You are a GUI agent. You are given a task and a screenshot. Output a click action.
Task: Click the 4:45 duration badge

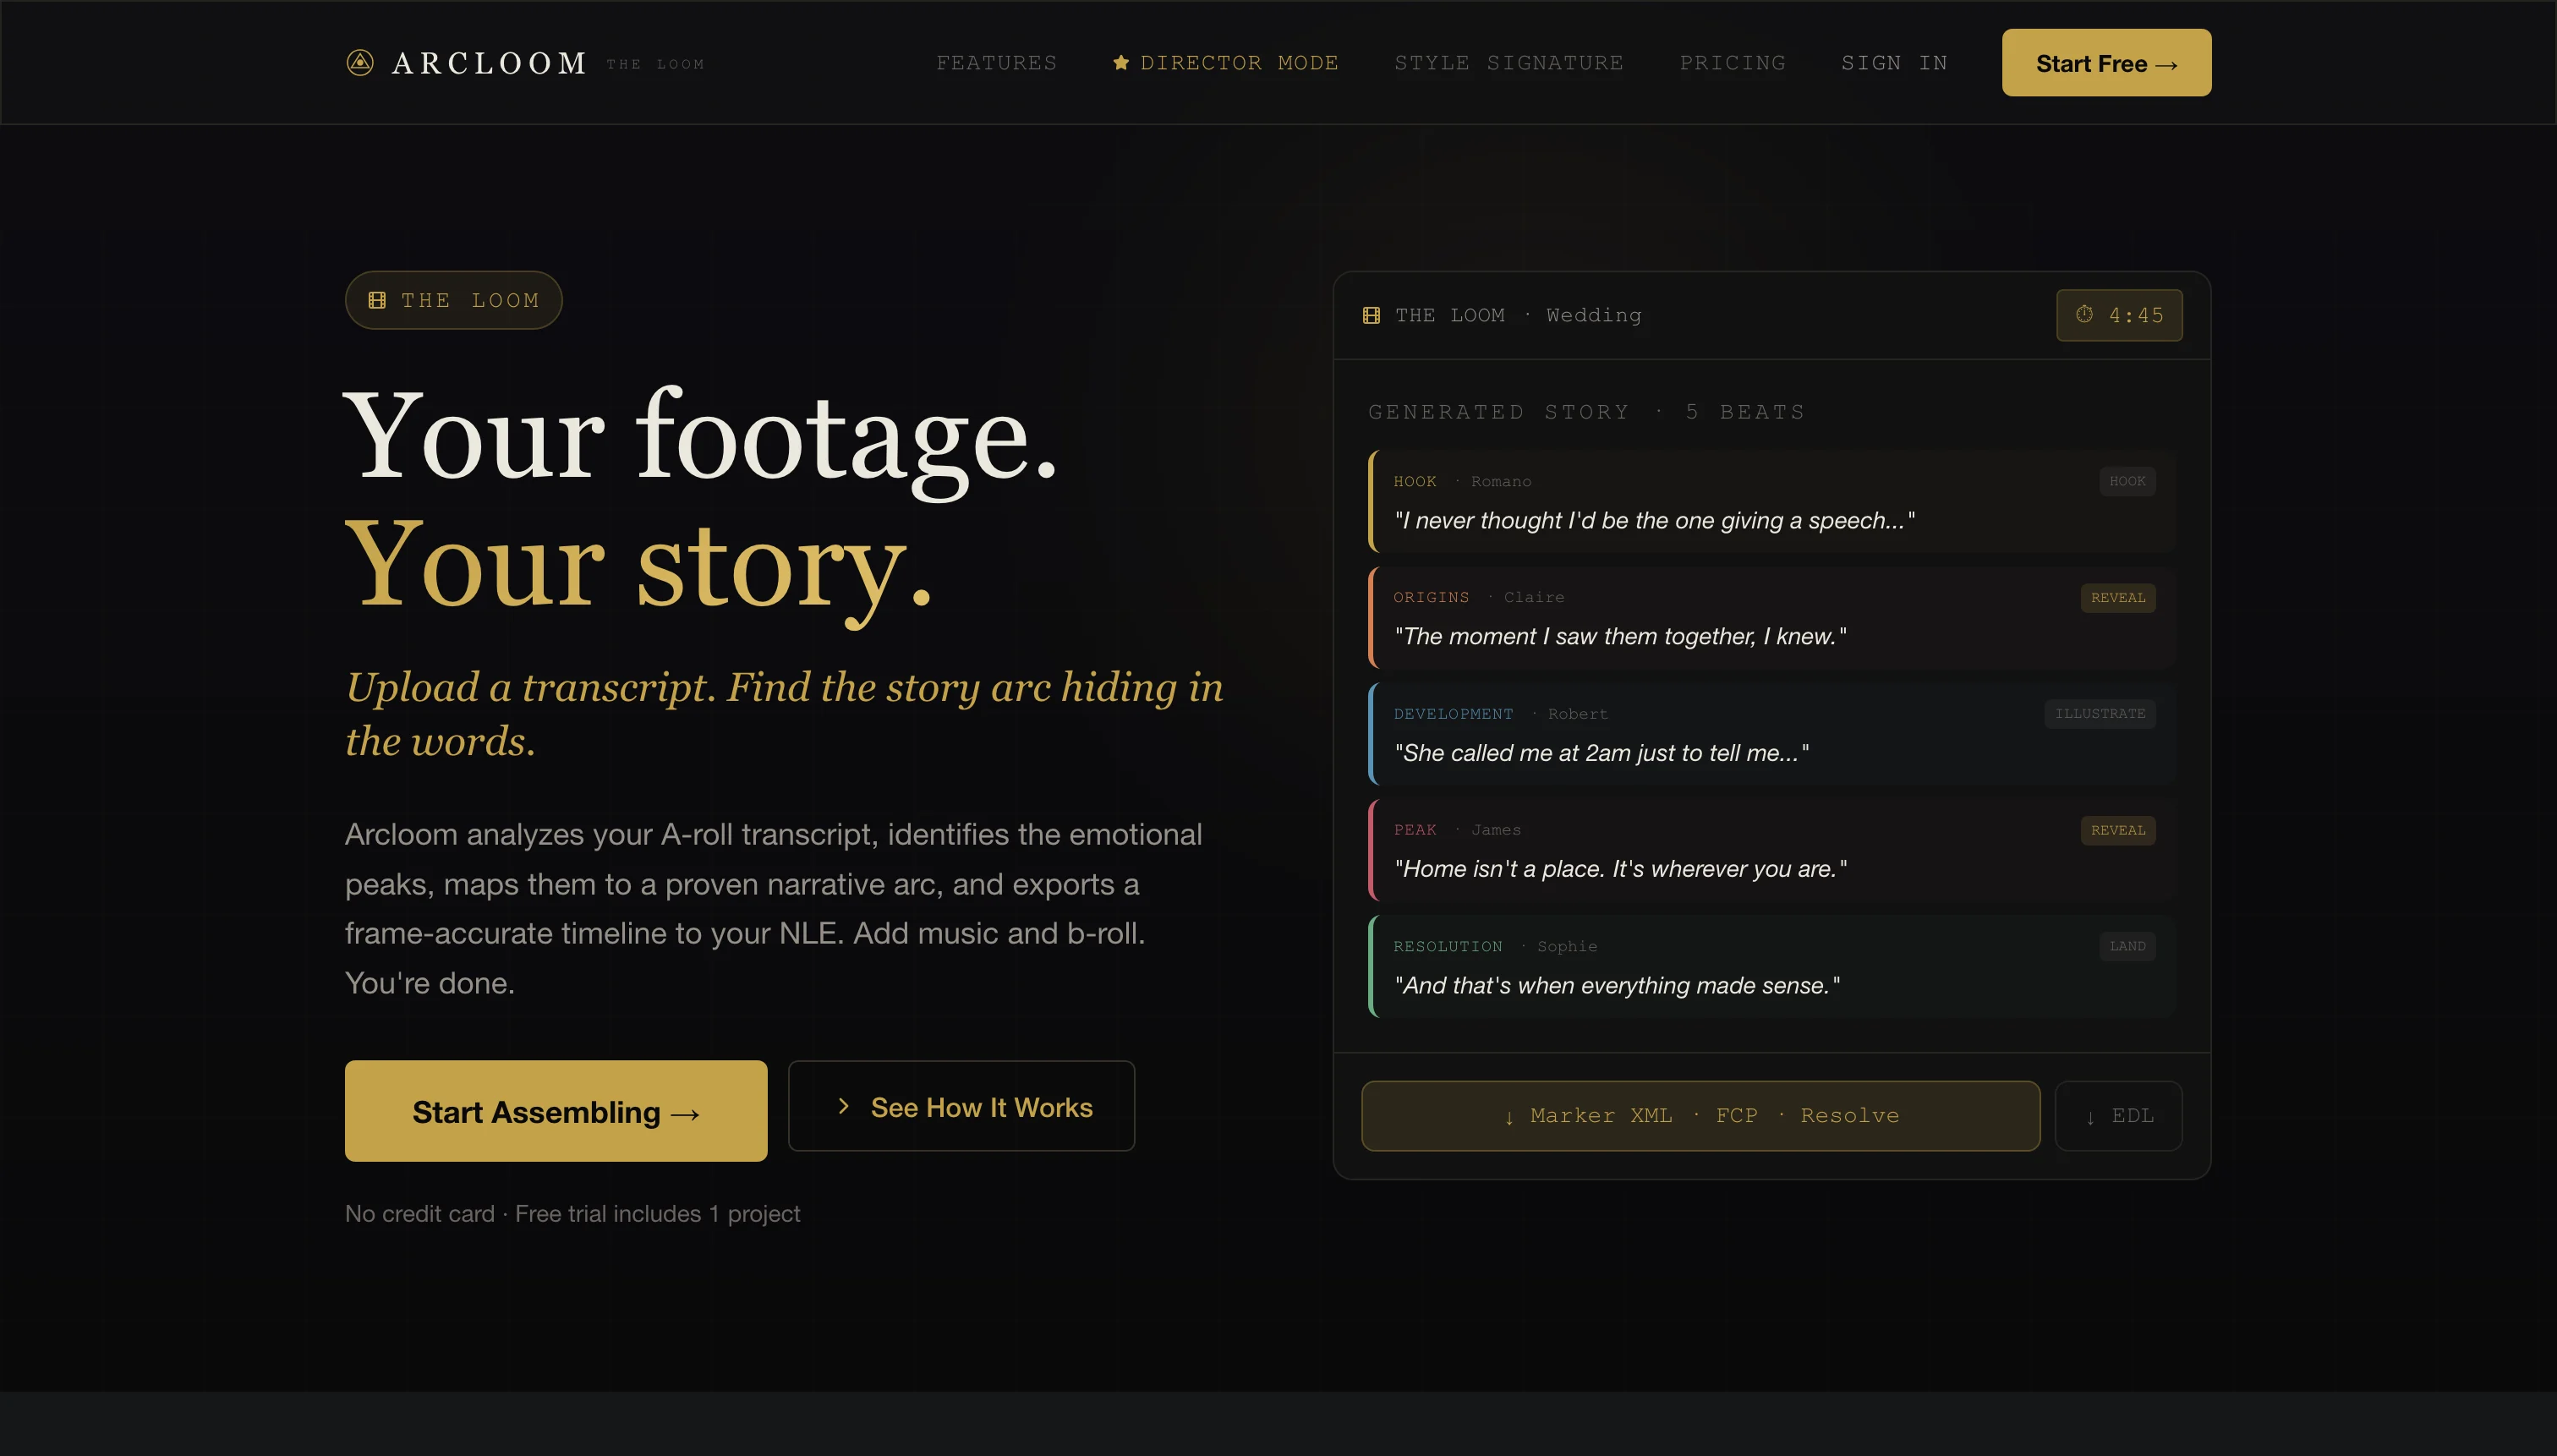(x=2119, y=315)
